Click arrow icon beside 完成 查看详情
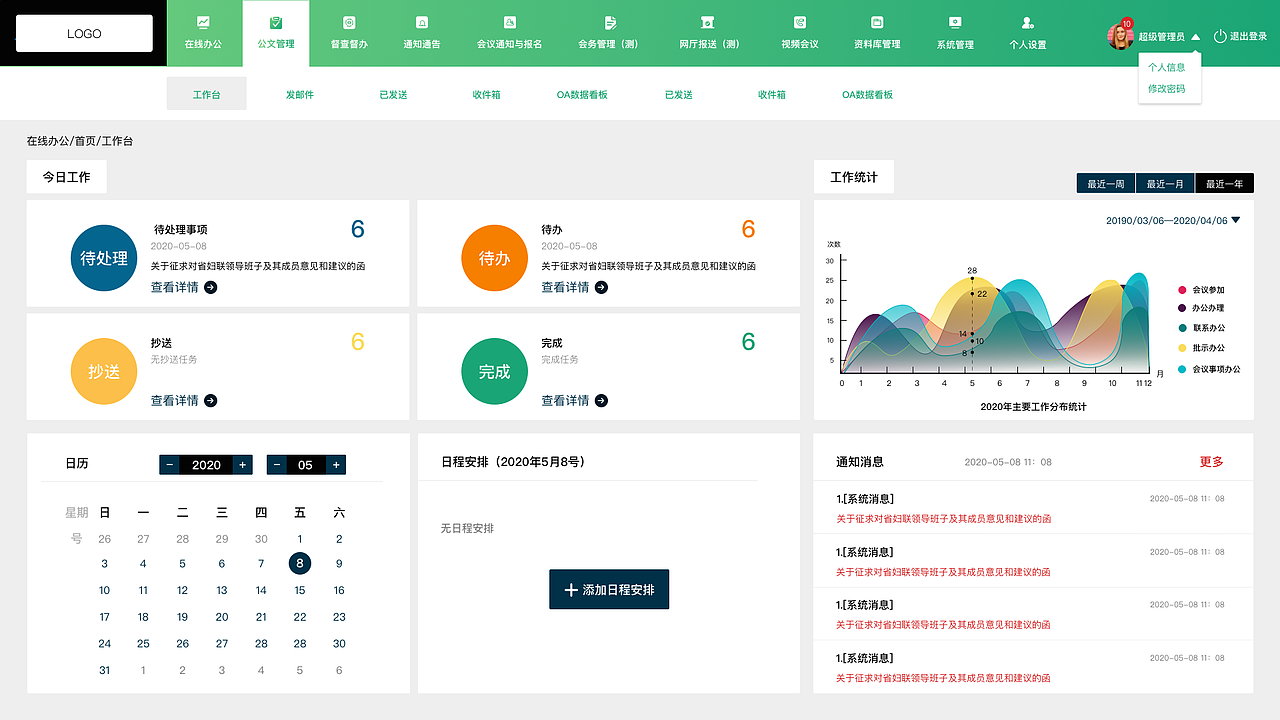 [601, 400]
